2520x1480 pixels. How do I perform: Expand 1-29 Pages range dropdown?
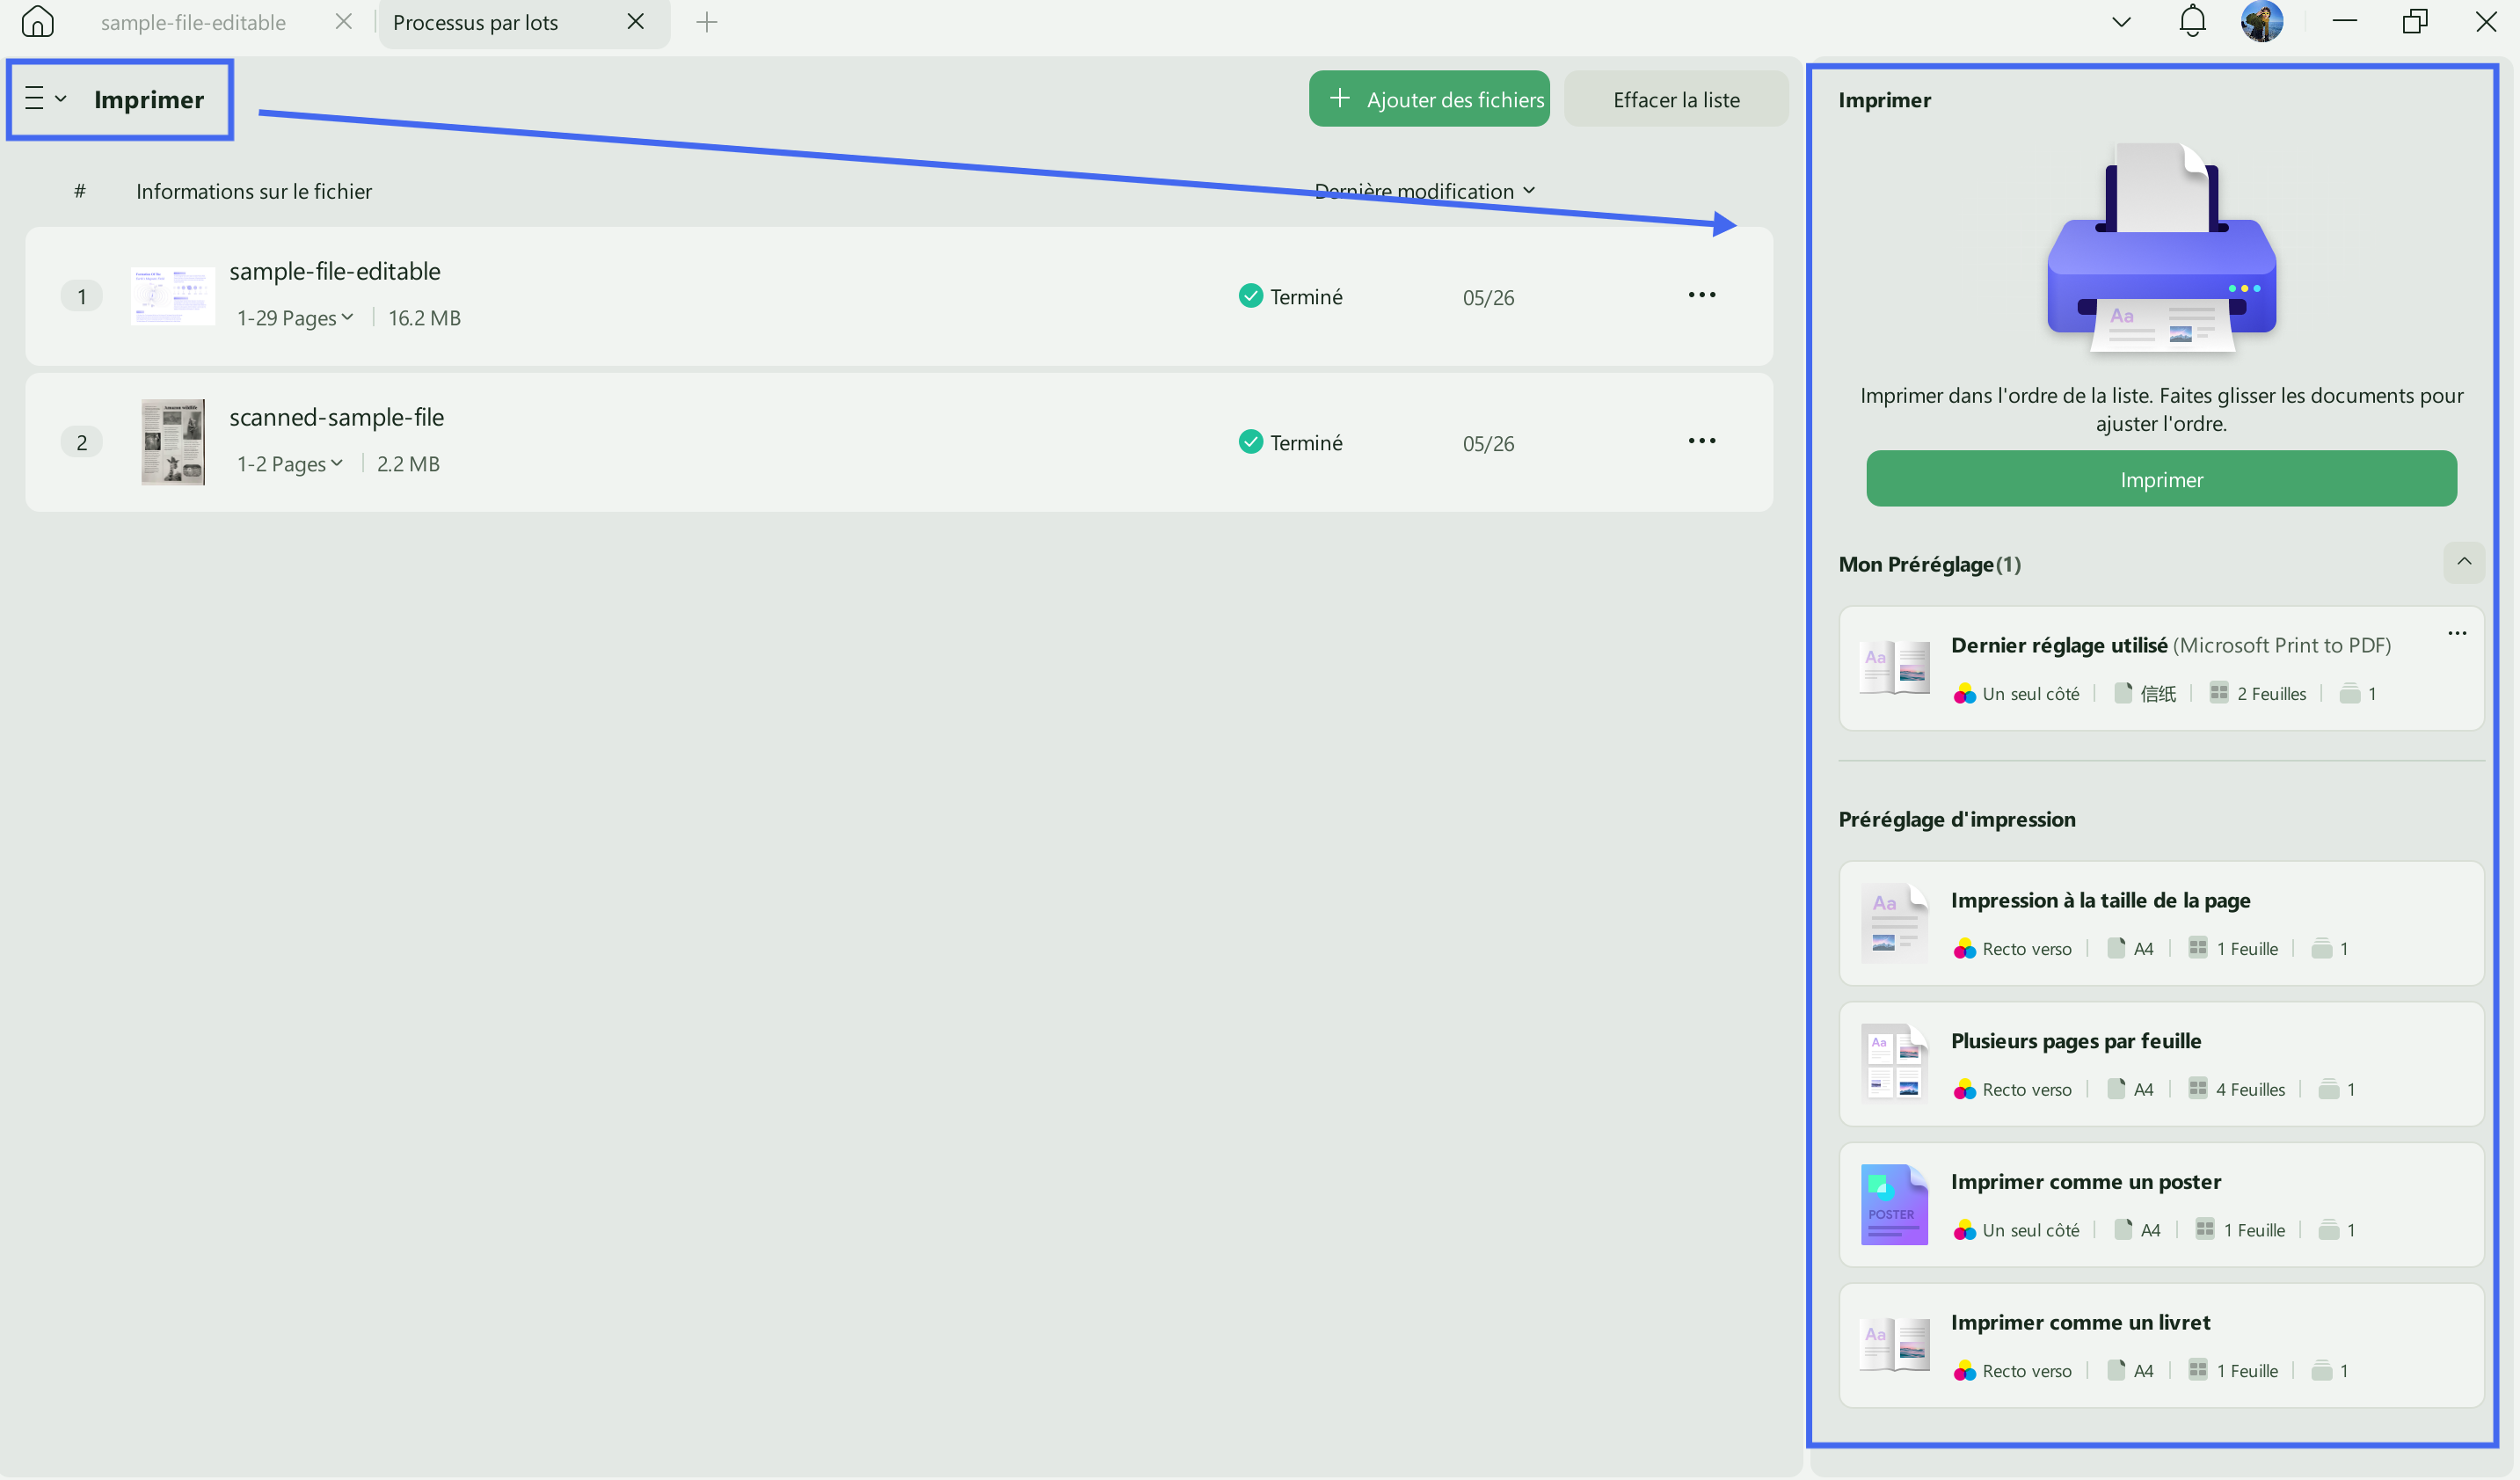295,318
